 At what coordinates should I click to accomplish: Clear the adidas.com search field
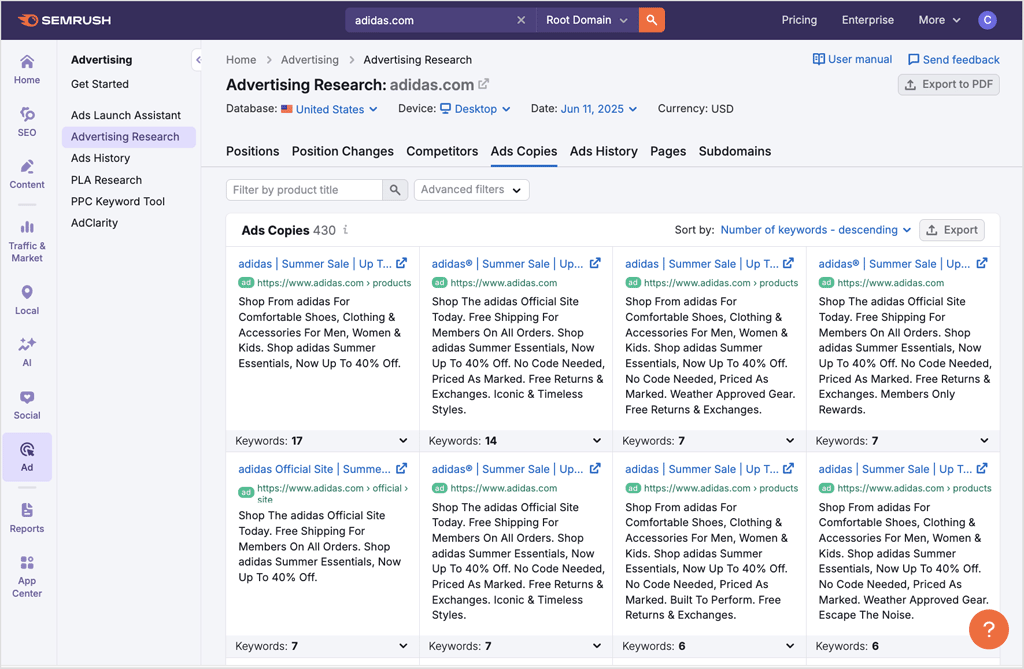(x=521, y=20)
